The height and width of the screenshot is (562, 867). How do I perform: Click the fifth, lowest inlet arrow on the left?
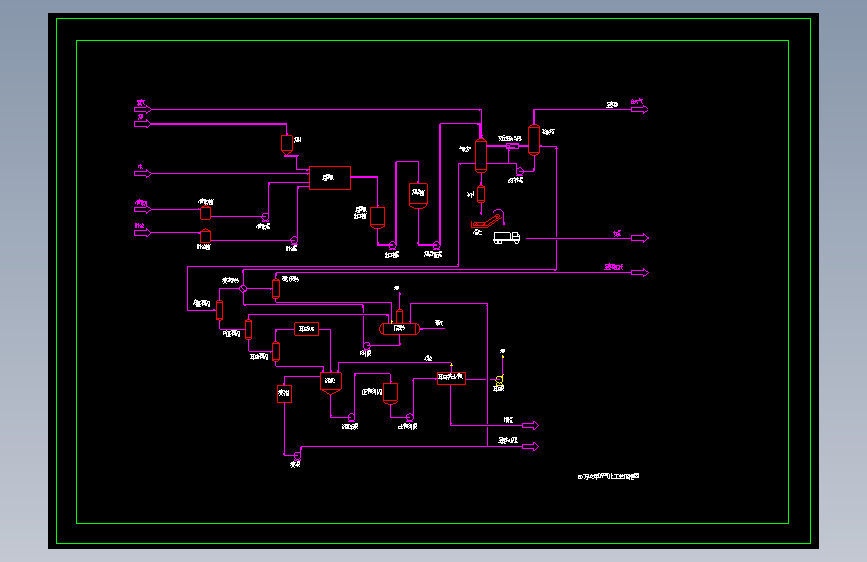coord(143,233)
